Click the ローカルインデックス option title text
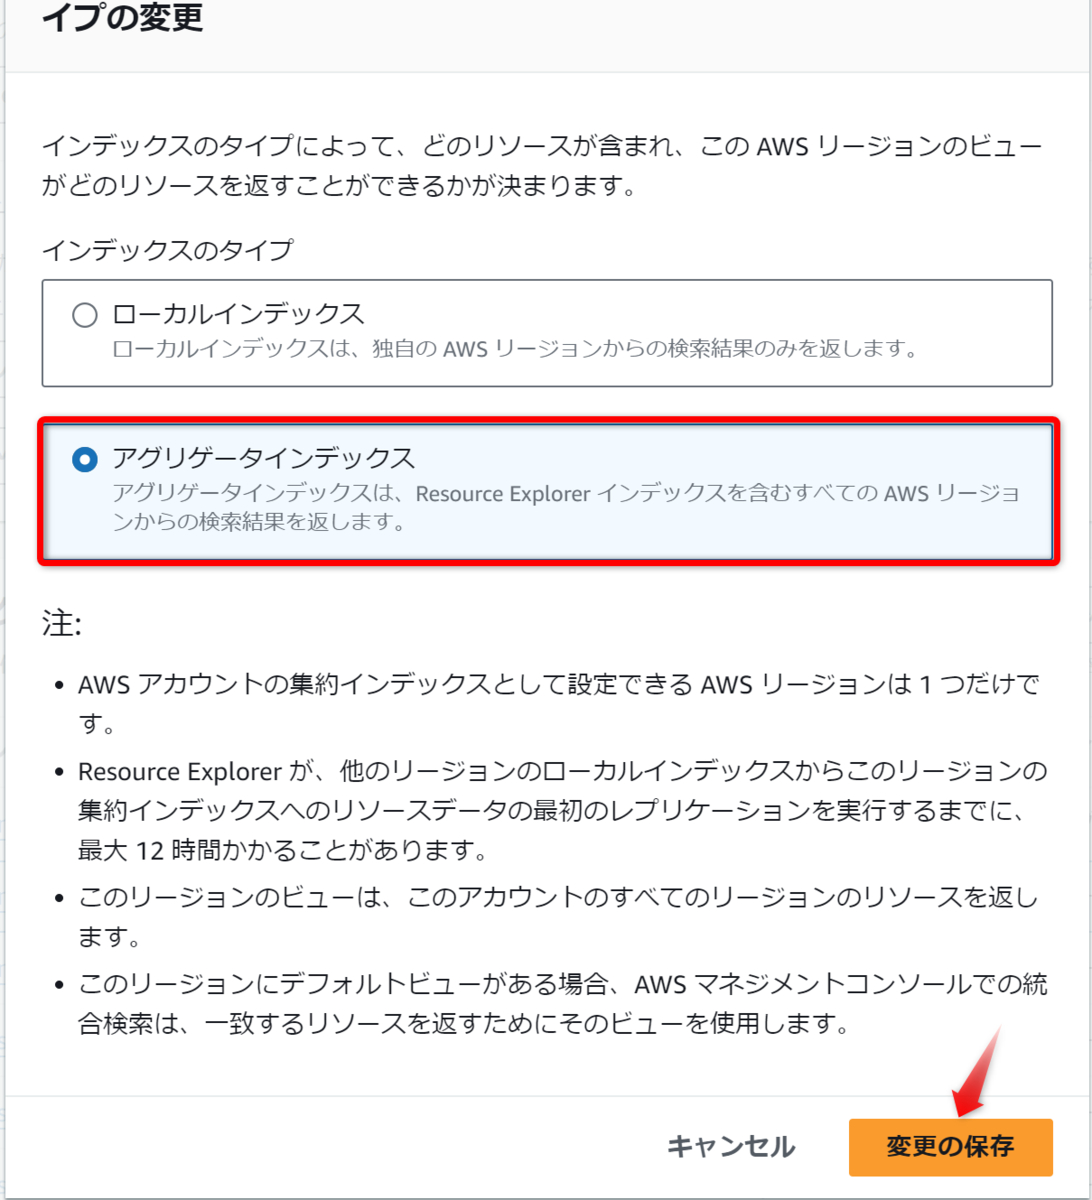1092x1200 pixels. pos(239,314)
